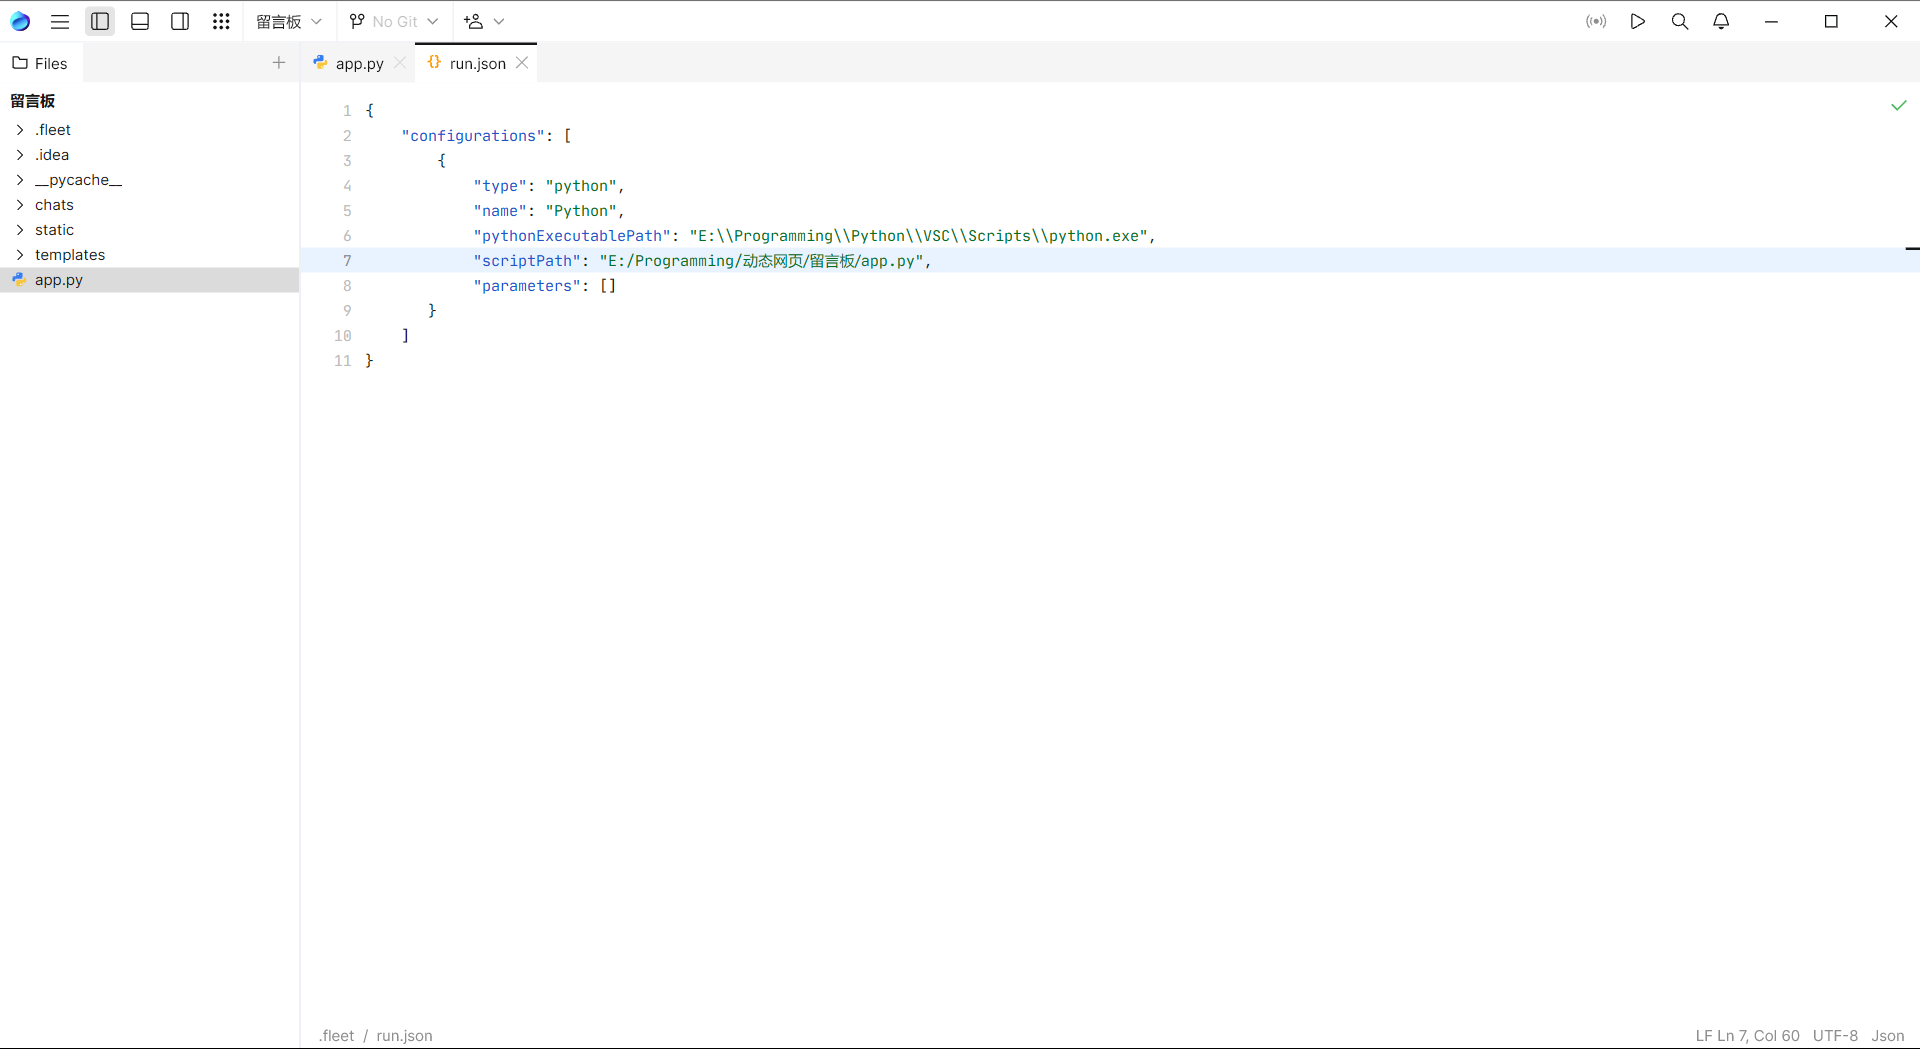This screenshot has height=1049, width=1920.
Task: Open the add collaborator dropdown
Action: (x=484, y=21)
